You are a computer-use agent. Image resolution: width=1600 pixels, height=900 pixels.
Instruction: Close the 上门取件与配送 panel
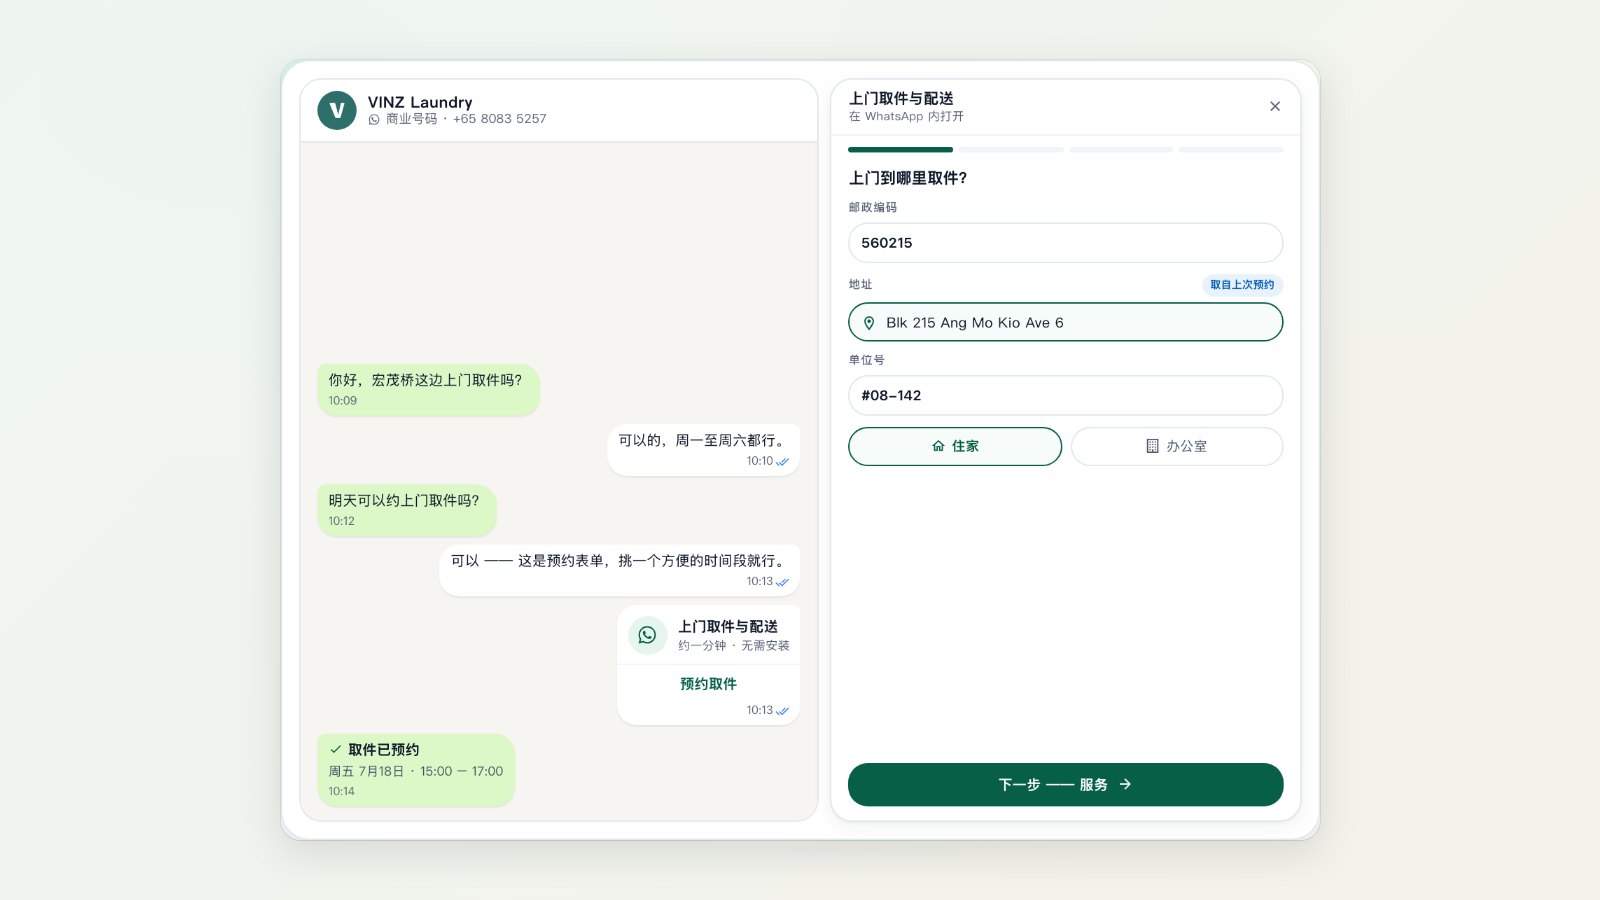pos(1275,106)
